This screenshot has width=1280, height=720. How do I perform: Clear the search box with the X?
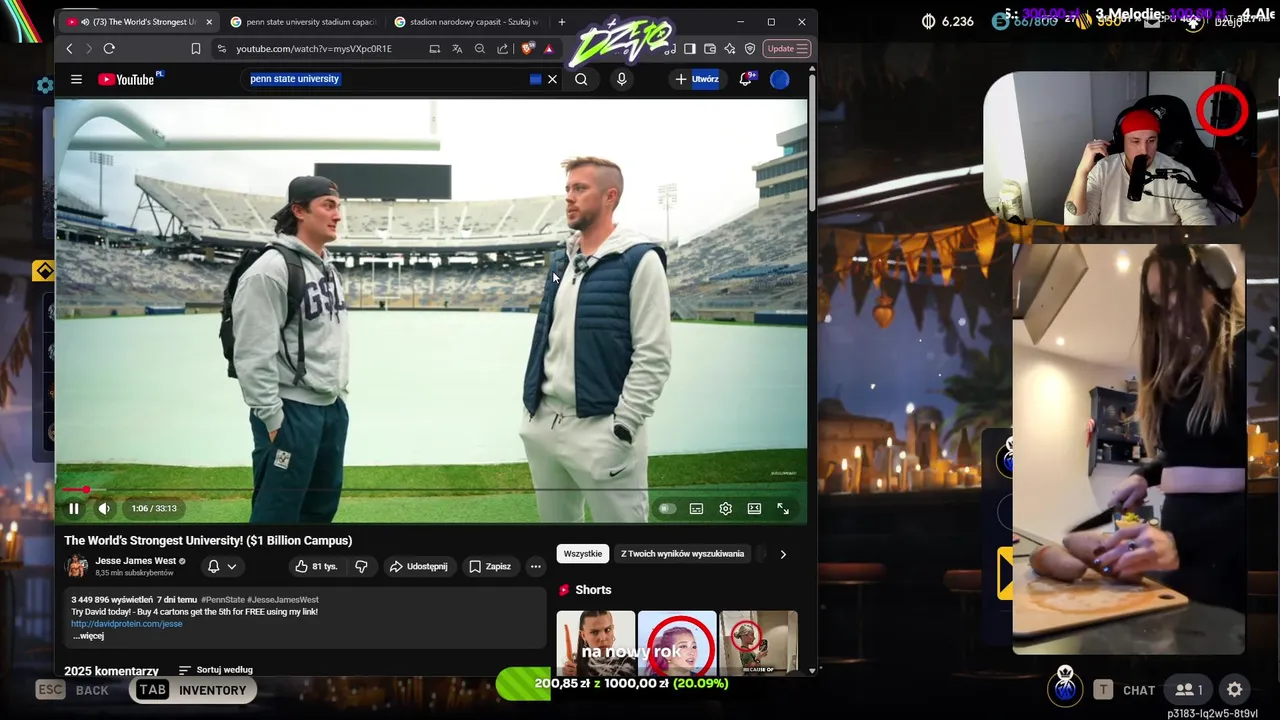[552, 79]
